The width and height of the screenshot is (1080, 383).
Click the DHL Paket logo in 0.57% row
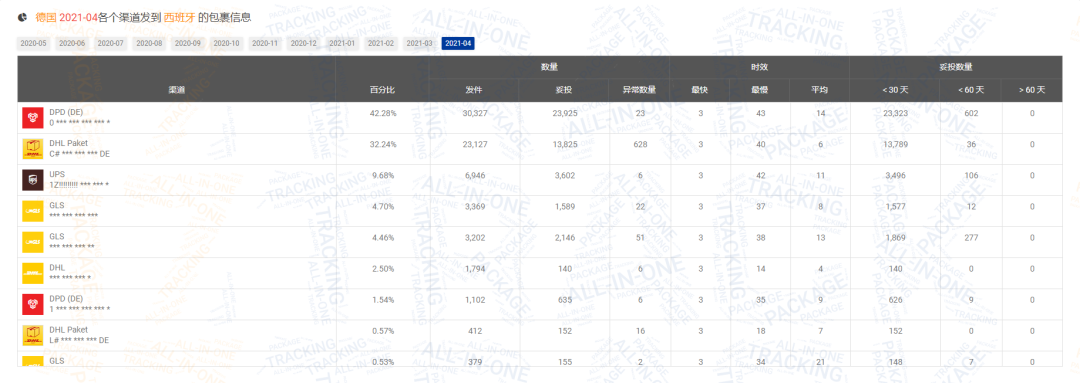coord(32,335)
